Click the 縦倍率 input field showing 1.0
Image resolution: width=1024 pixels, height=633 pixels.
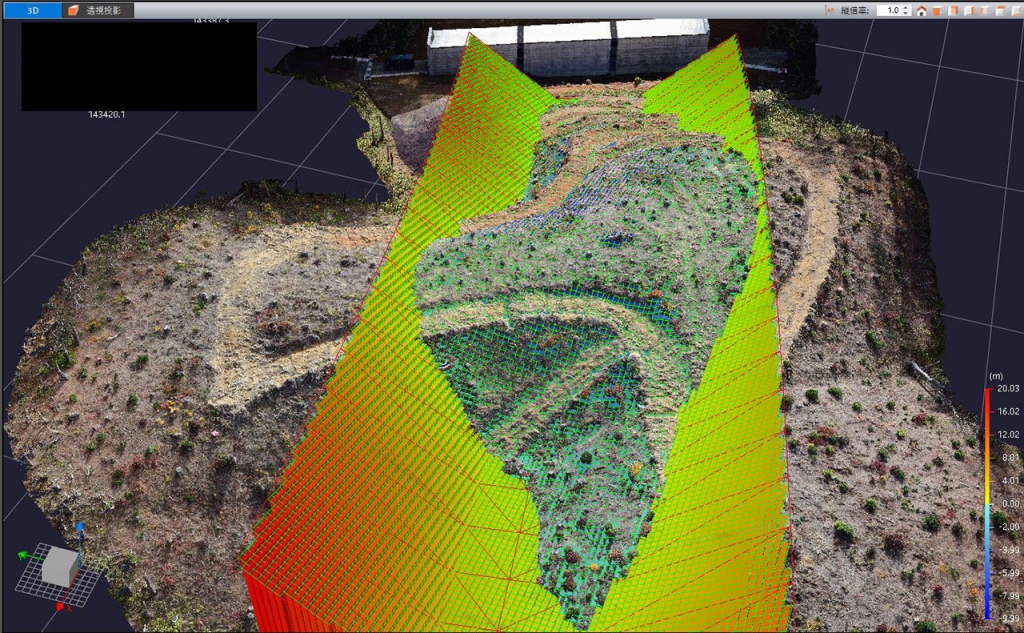[888, 10]
